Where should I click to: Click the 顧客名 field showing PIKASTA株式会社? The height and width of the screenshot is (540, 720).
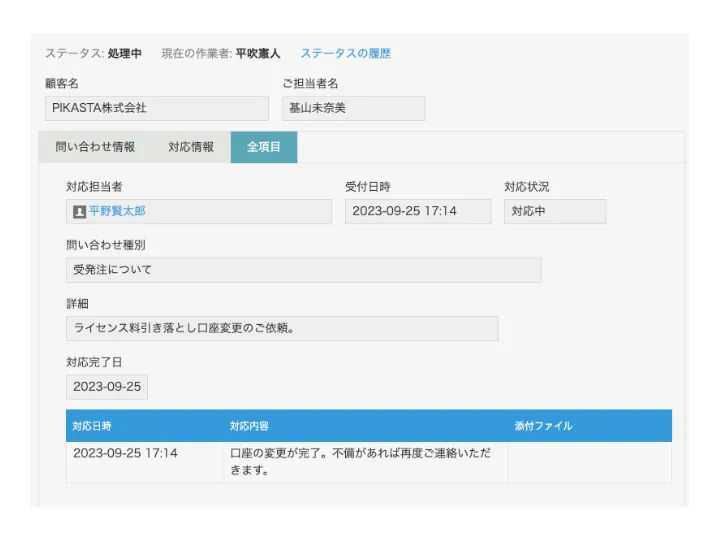tap(156, 108)
